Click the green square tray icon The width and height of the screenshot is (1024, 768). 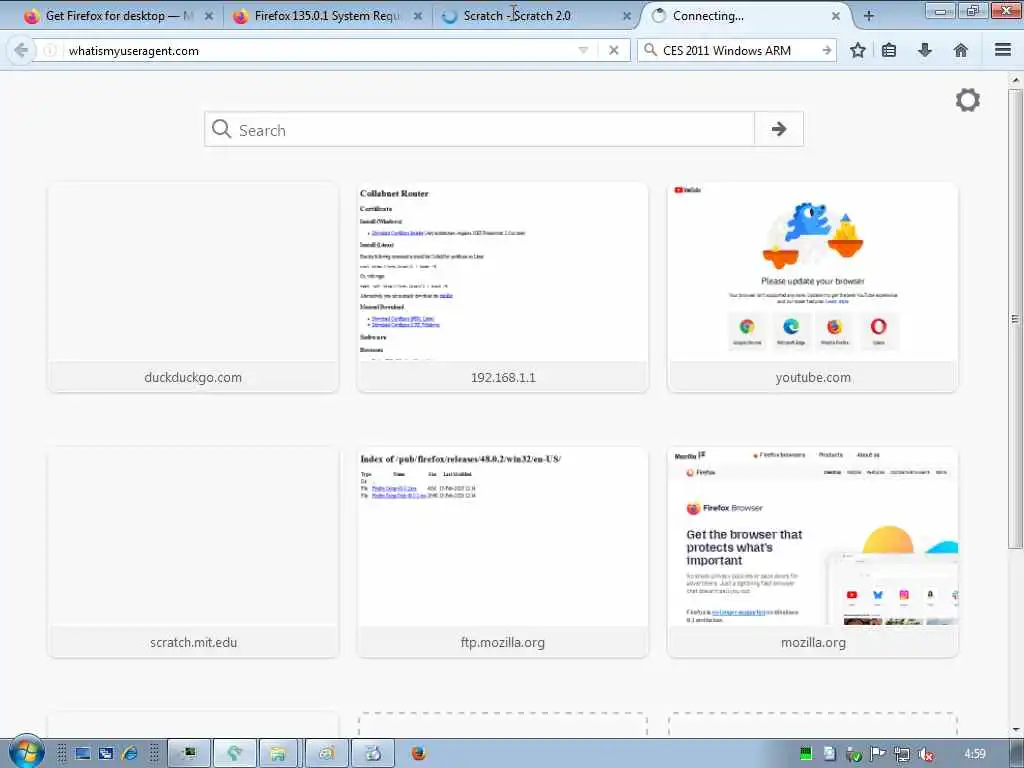click(806, 754)
